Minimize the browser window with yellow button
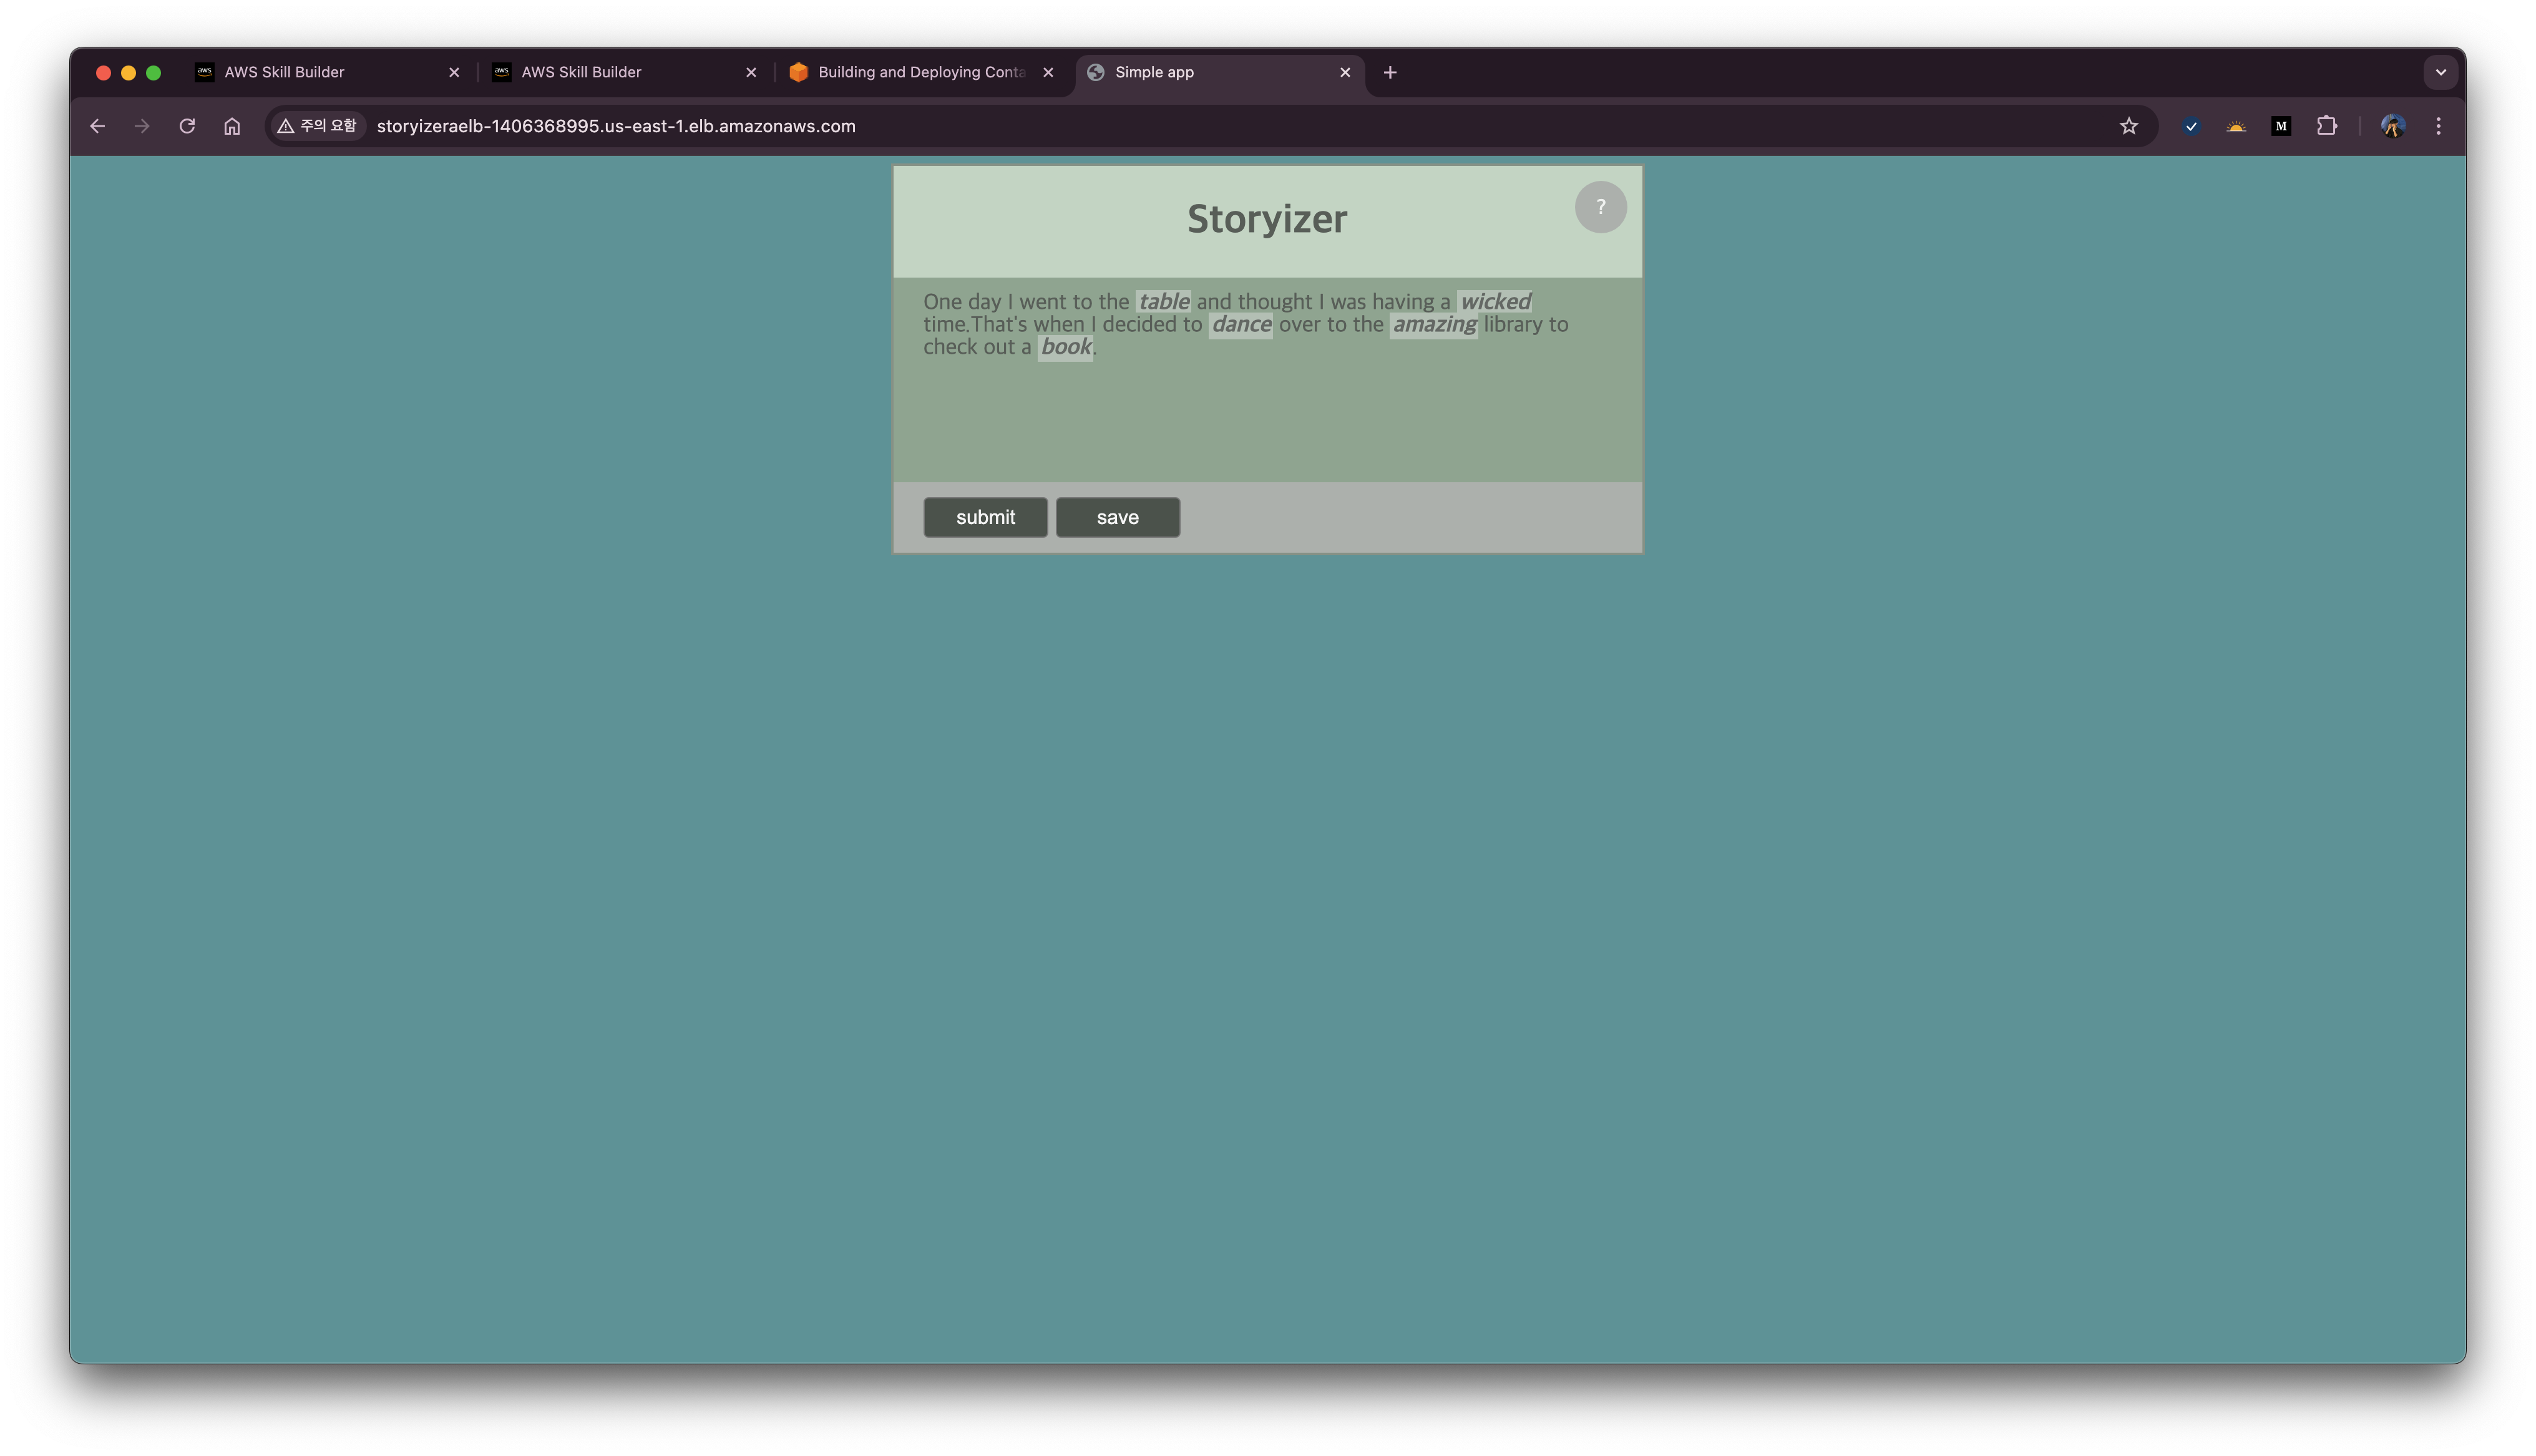Image resolution: width=2536 pixels, height=1456 pixels. [x=128, y=72]
